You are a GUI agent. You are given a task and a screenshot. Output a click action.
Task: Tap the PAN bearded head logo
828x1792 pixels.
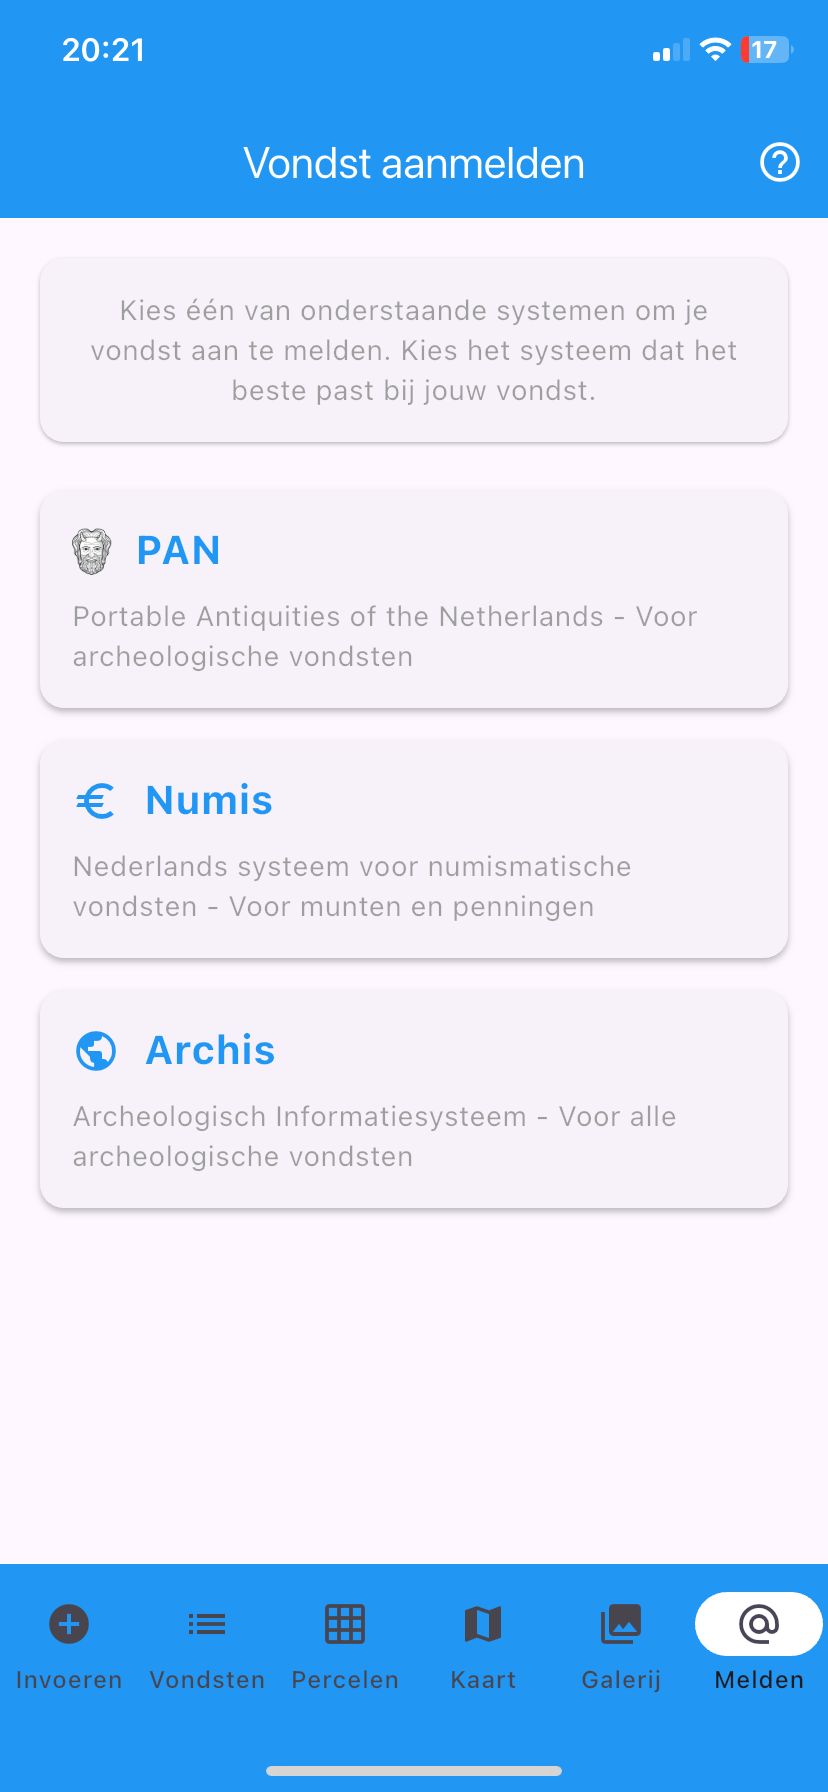pos(92,551)
